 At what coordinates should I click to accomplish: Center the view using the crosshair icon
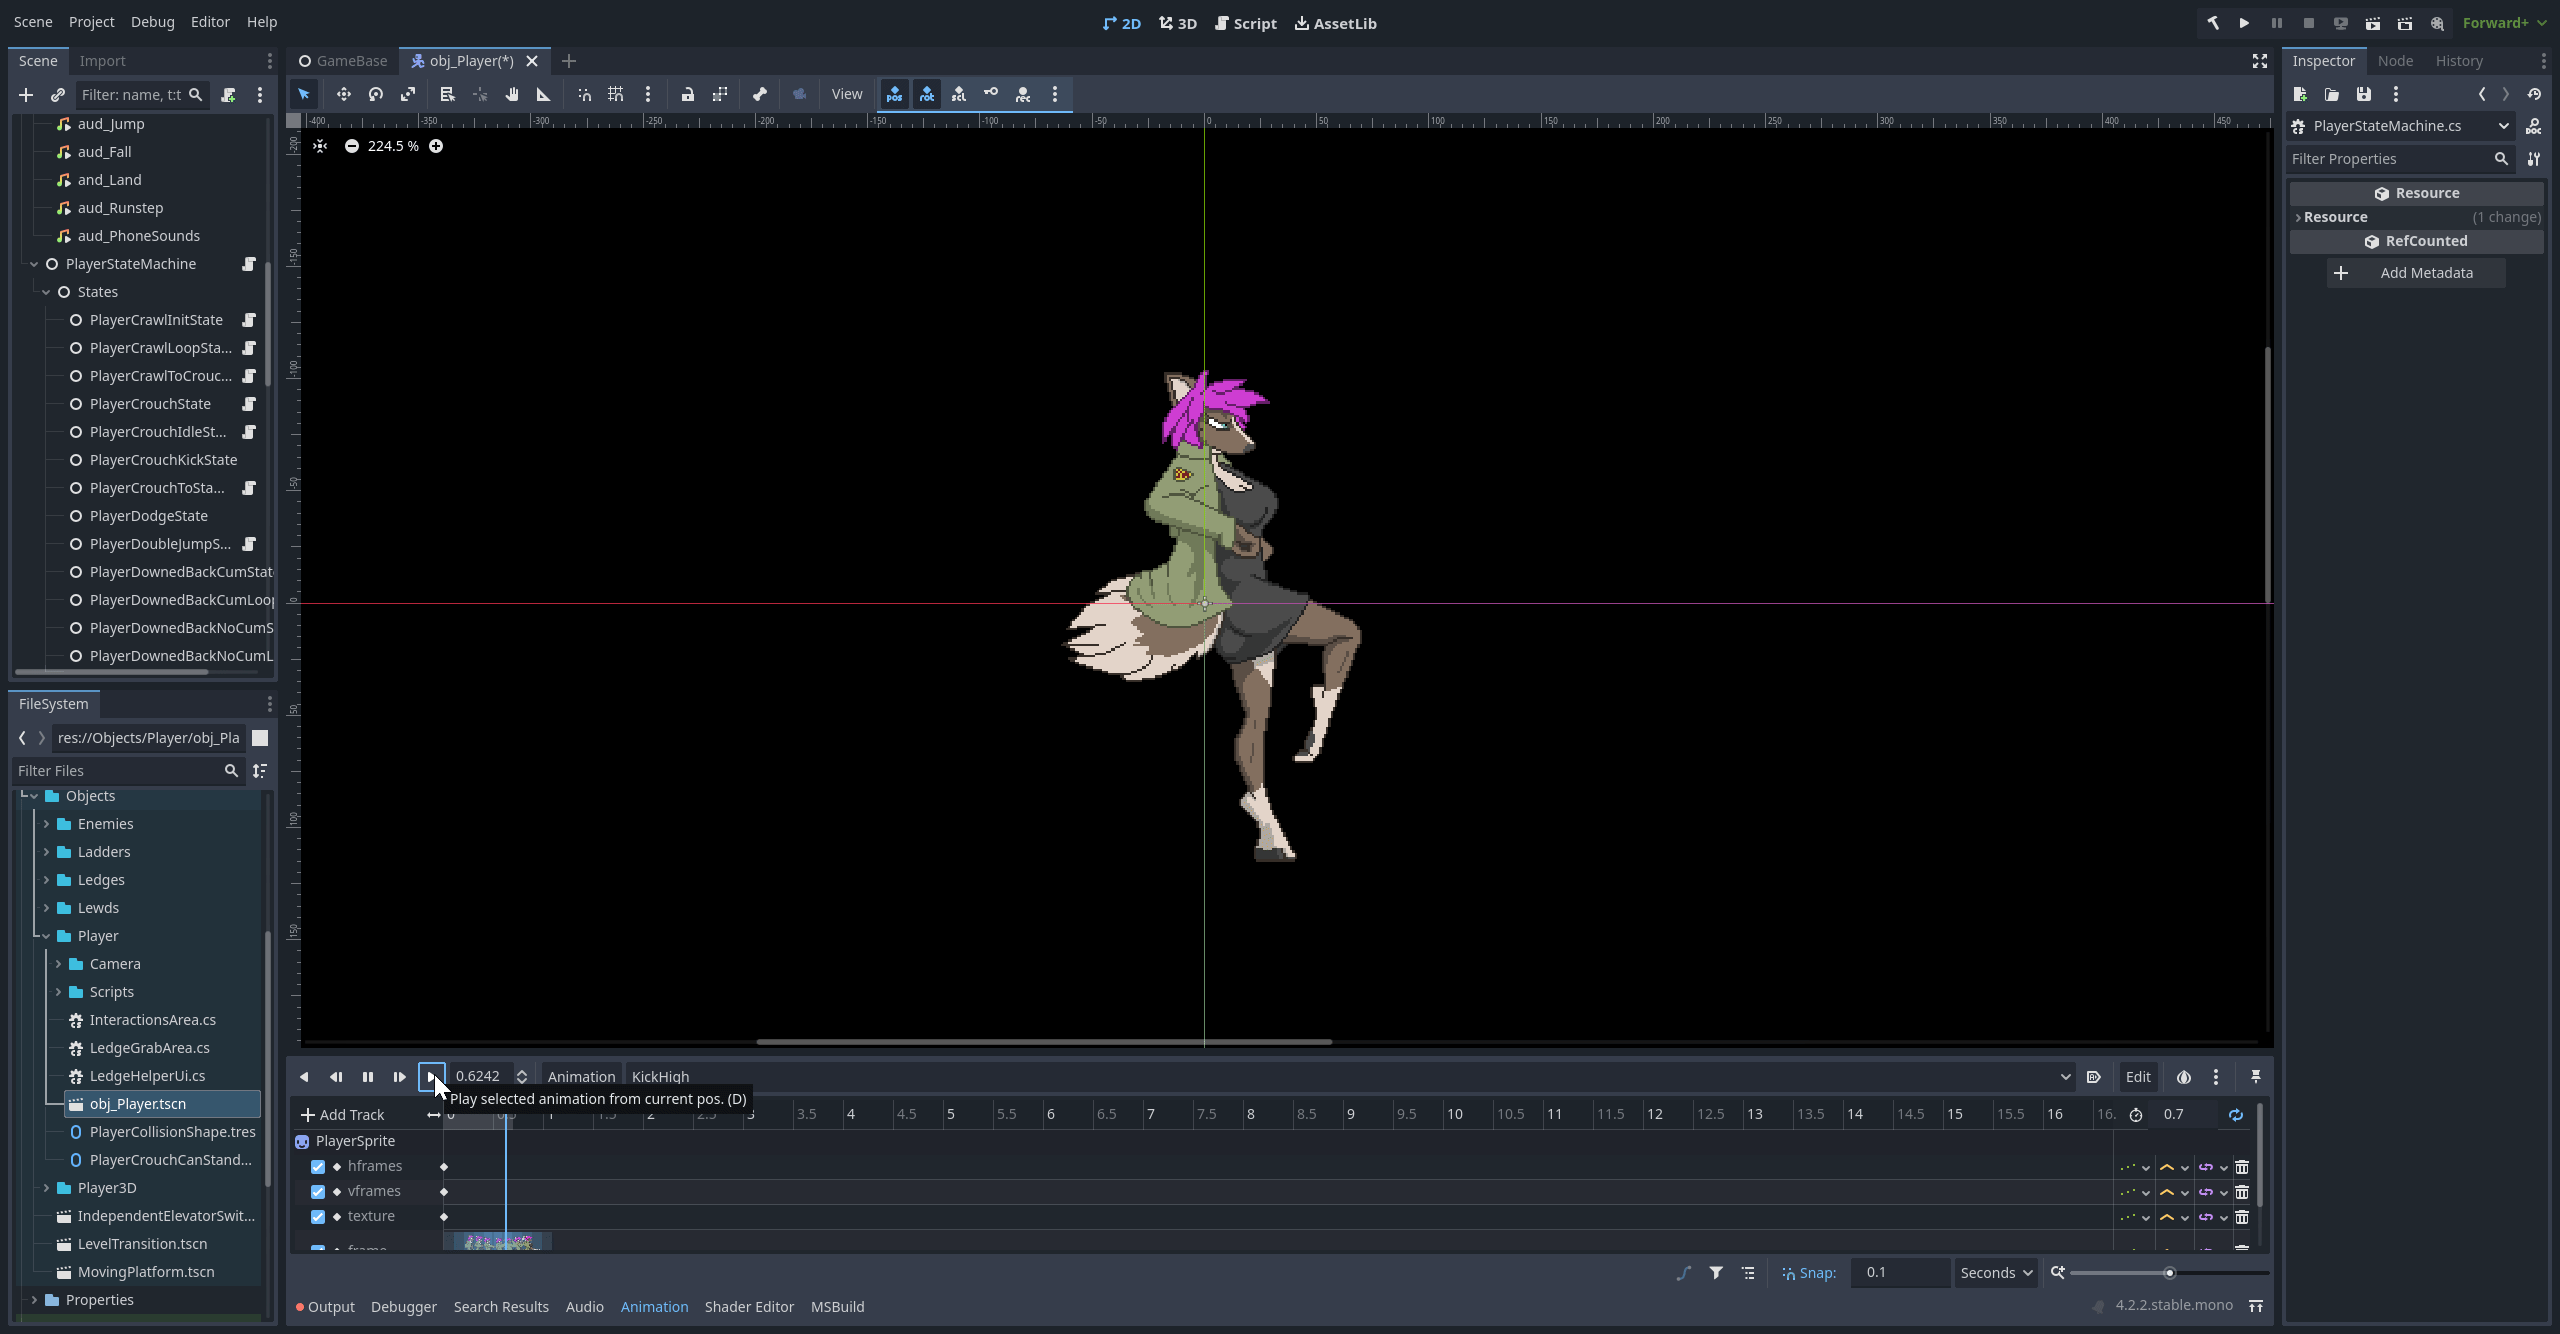coord(320,146)
